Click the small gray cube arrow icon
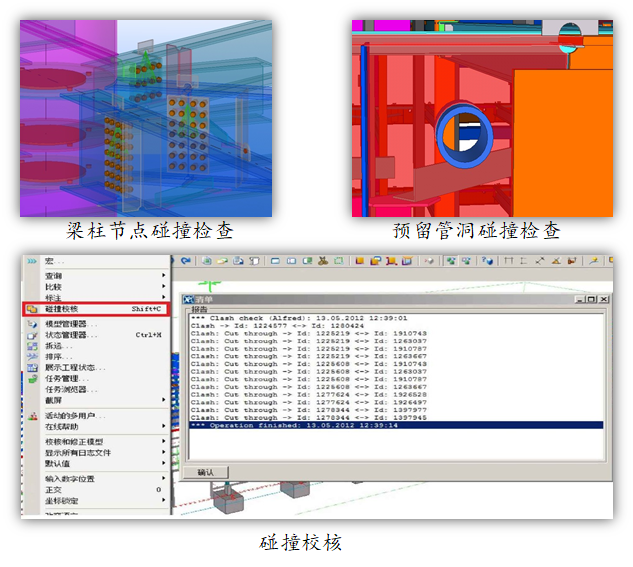 (429, 261)
